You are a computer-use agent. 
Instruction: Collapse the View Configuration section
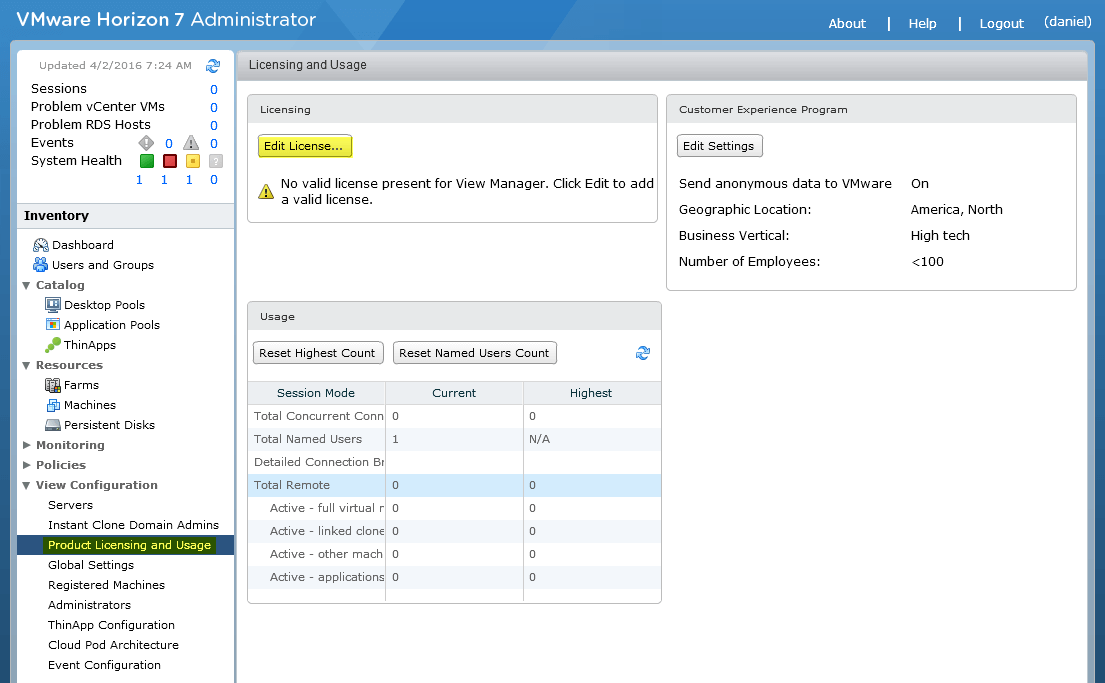(26, 485)
